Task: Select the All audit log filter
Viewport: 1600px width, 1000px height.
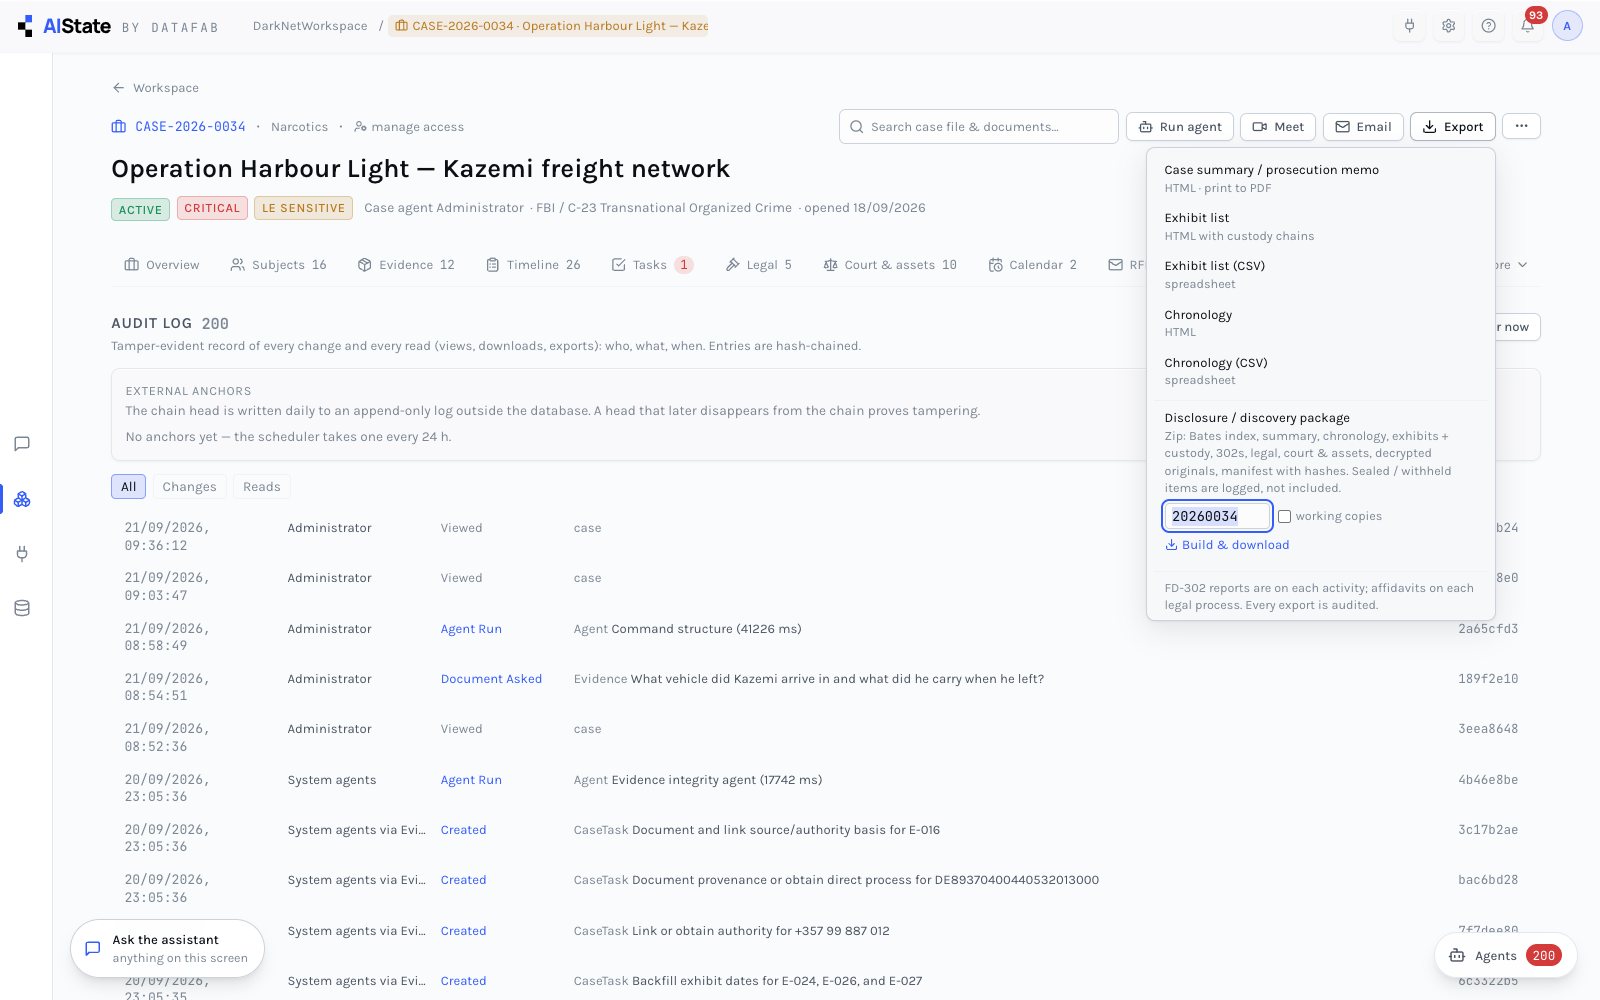Action: (x=128, y=487)
